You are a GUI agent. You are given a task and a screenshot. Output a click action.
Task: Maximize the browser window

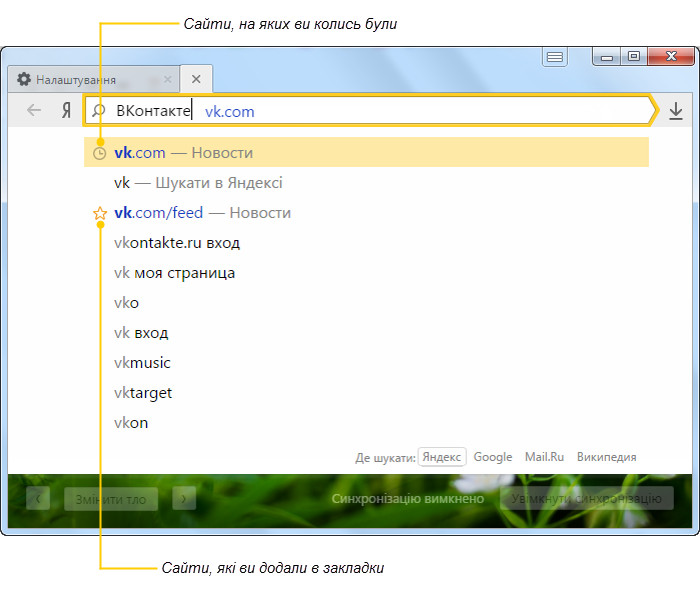(x=633, y=56)
